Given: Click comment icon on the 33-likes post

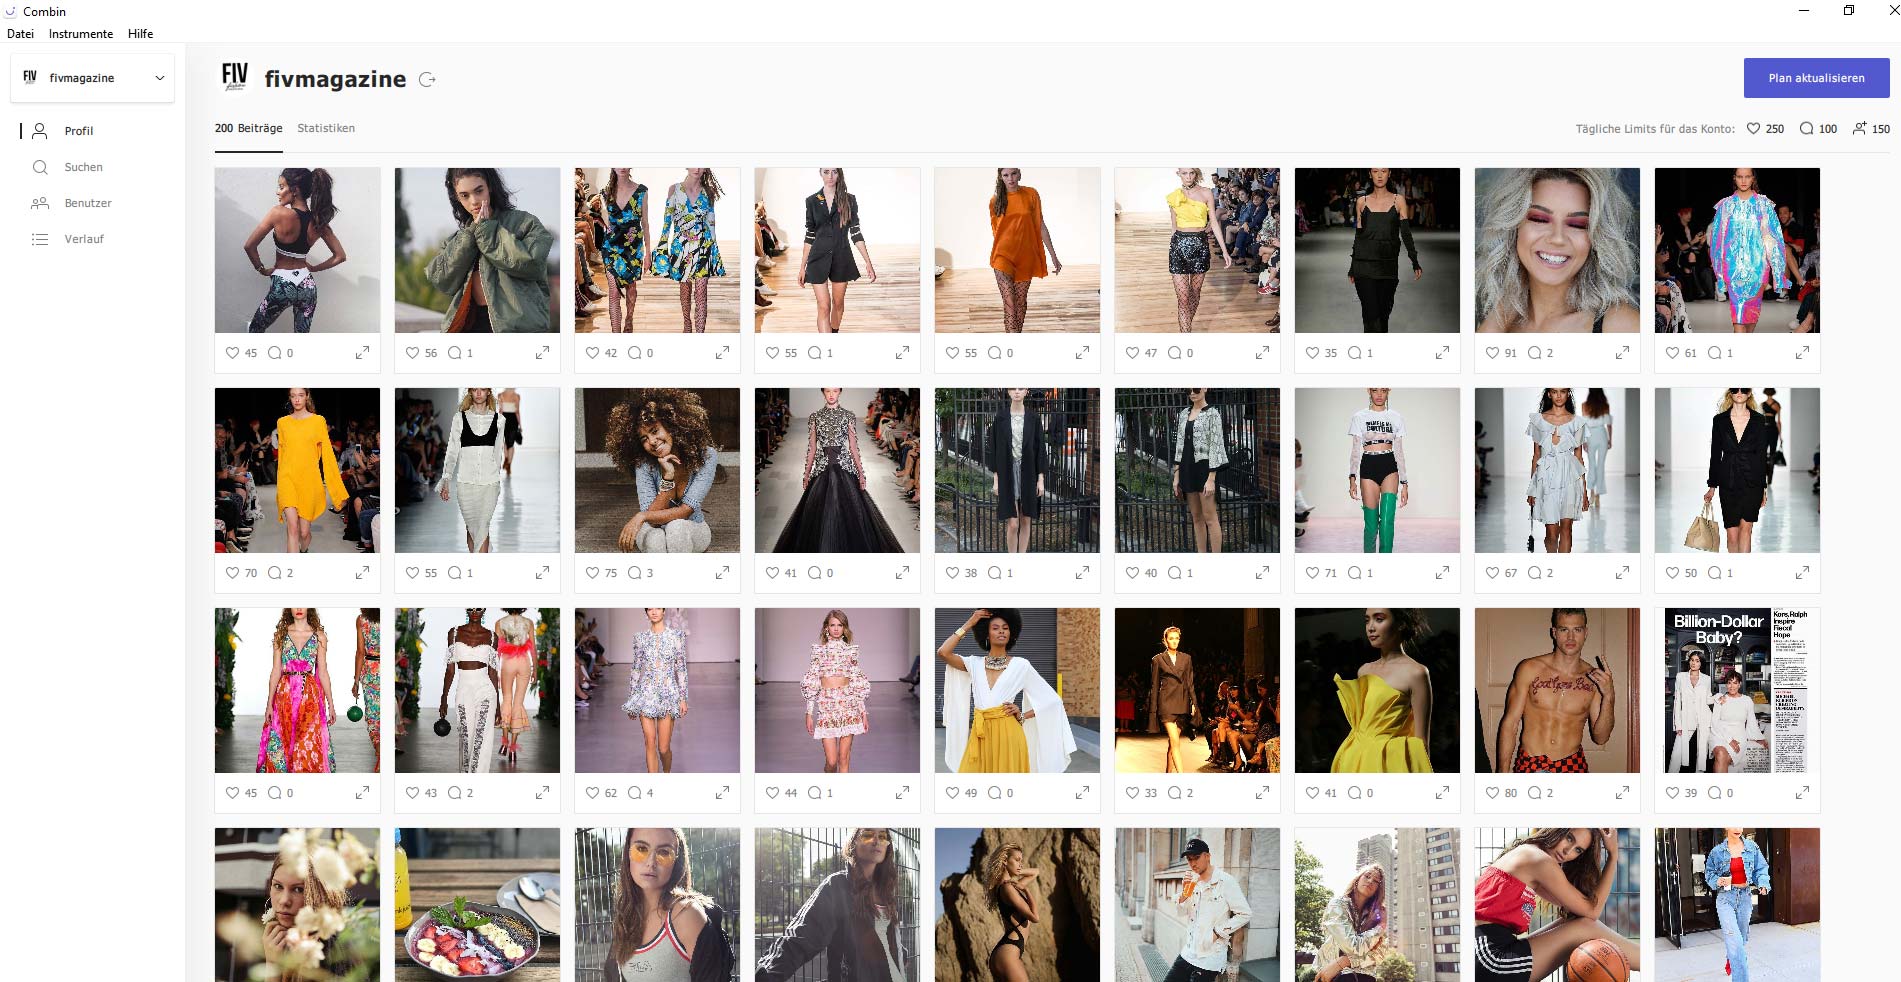Looking at the screenshot, I should [1174, 793].
